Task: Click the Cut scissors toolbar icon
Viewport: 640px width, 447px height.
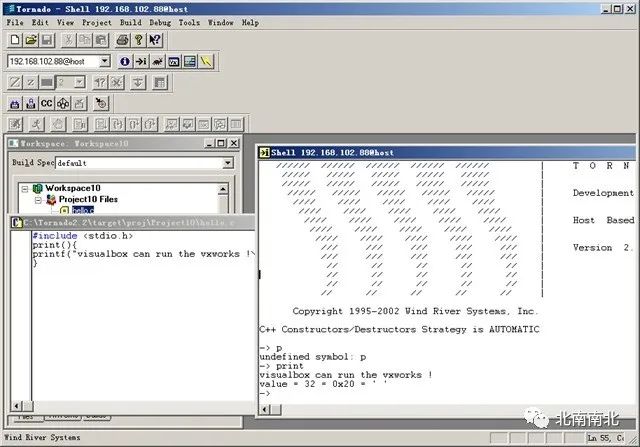Action: click(x=68, y=40)
